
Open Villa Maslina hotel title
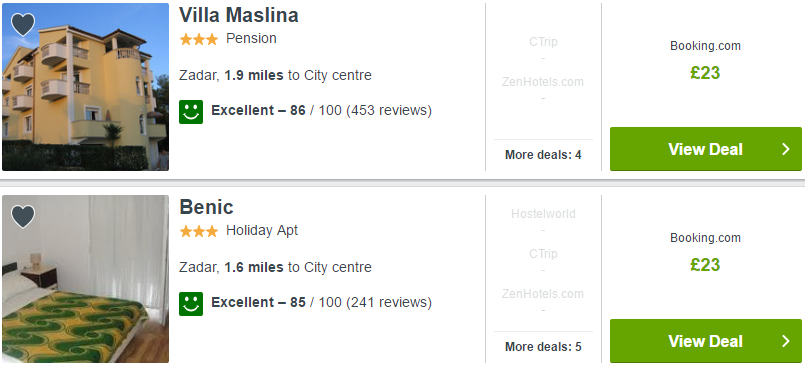pyautogui.click(x=239, y=15)
